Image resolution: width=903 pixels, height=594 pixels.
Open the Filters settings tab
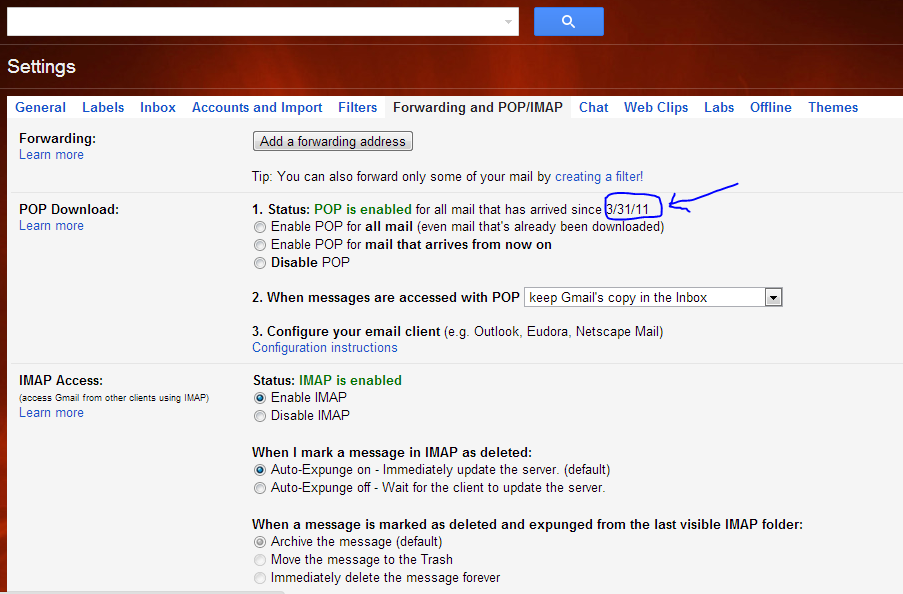[357, 106]
